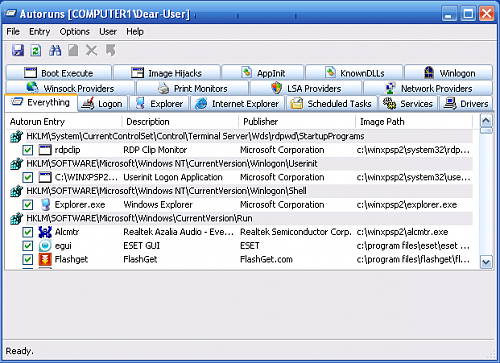The width and height of the screenshot is (500, 363).
Task: Click the Explorer.exe entry icon
Action: click(45, 205)
